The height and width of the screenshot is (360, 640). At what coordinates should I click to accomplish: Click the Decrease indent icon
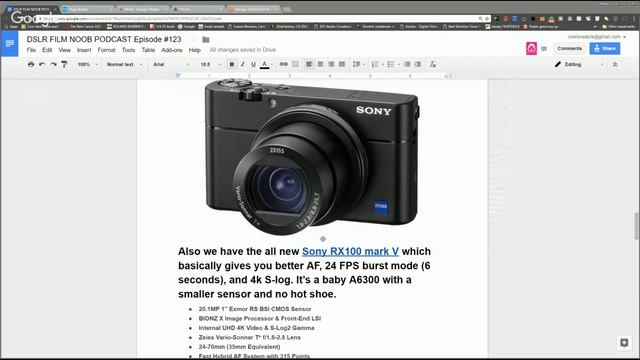click(x=407, y=64)
